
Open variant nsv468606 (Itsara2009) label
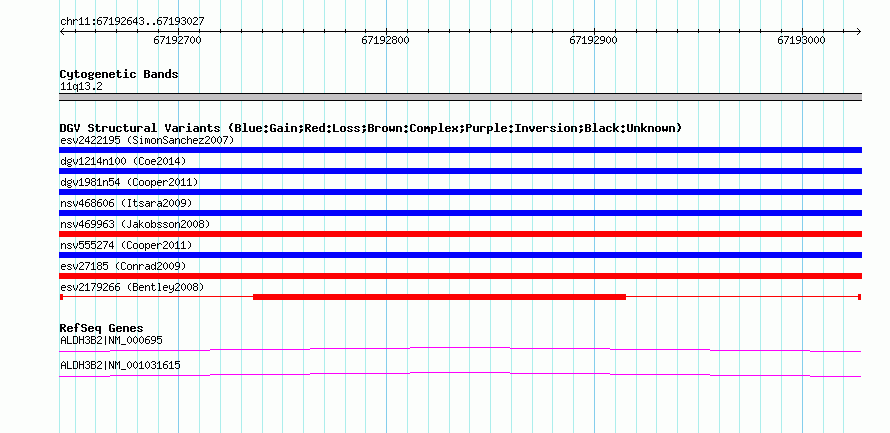[126, 203]
